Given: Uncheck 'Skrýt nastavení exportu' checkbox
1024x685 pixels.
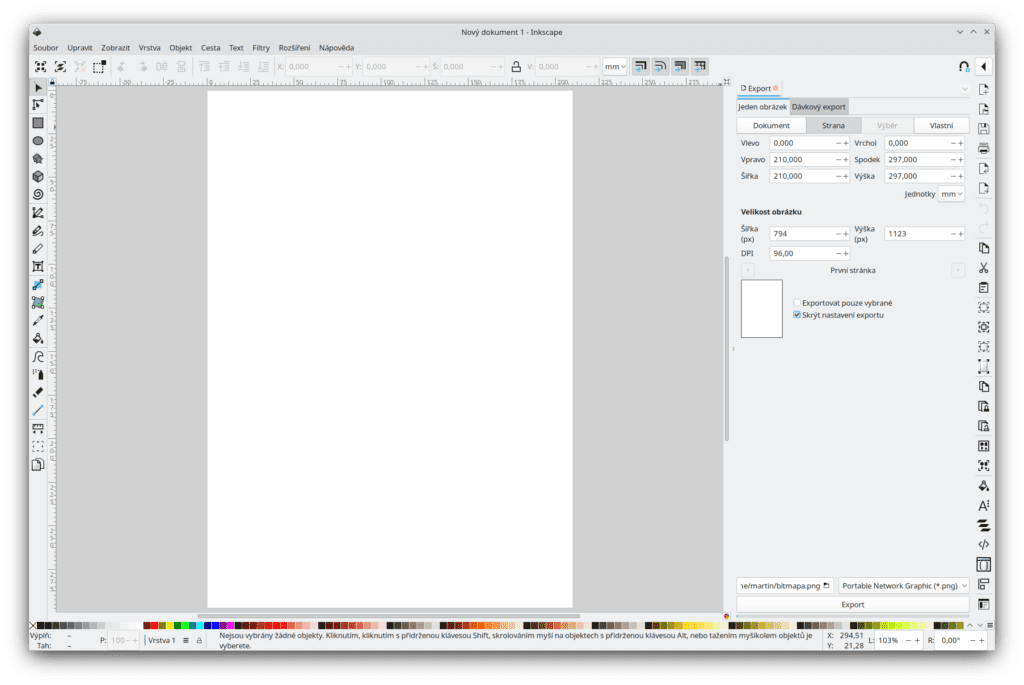Looking at the screenshot, I should [x=797, y=315].
